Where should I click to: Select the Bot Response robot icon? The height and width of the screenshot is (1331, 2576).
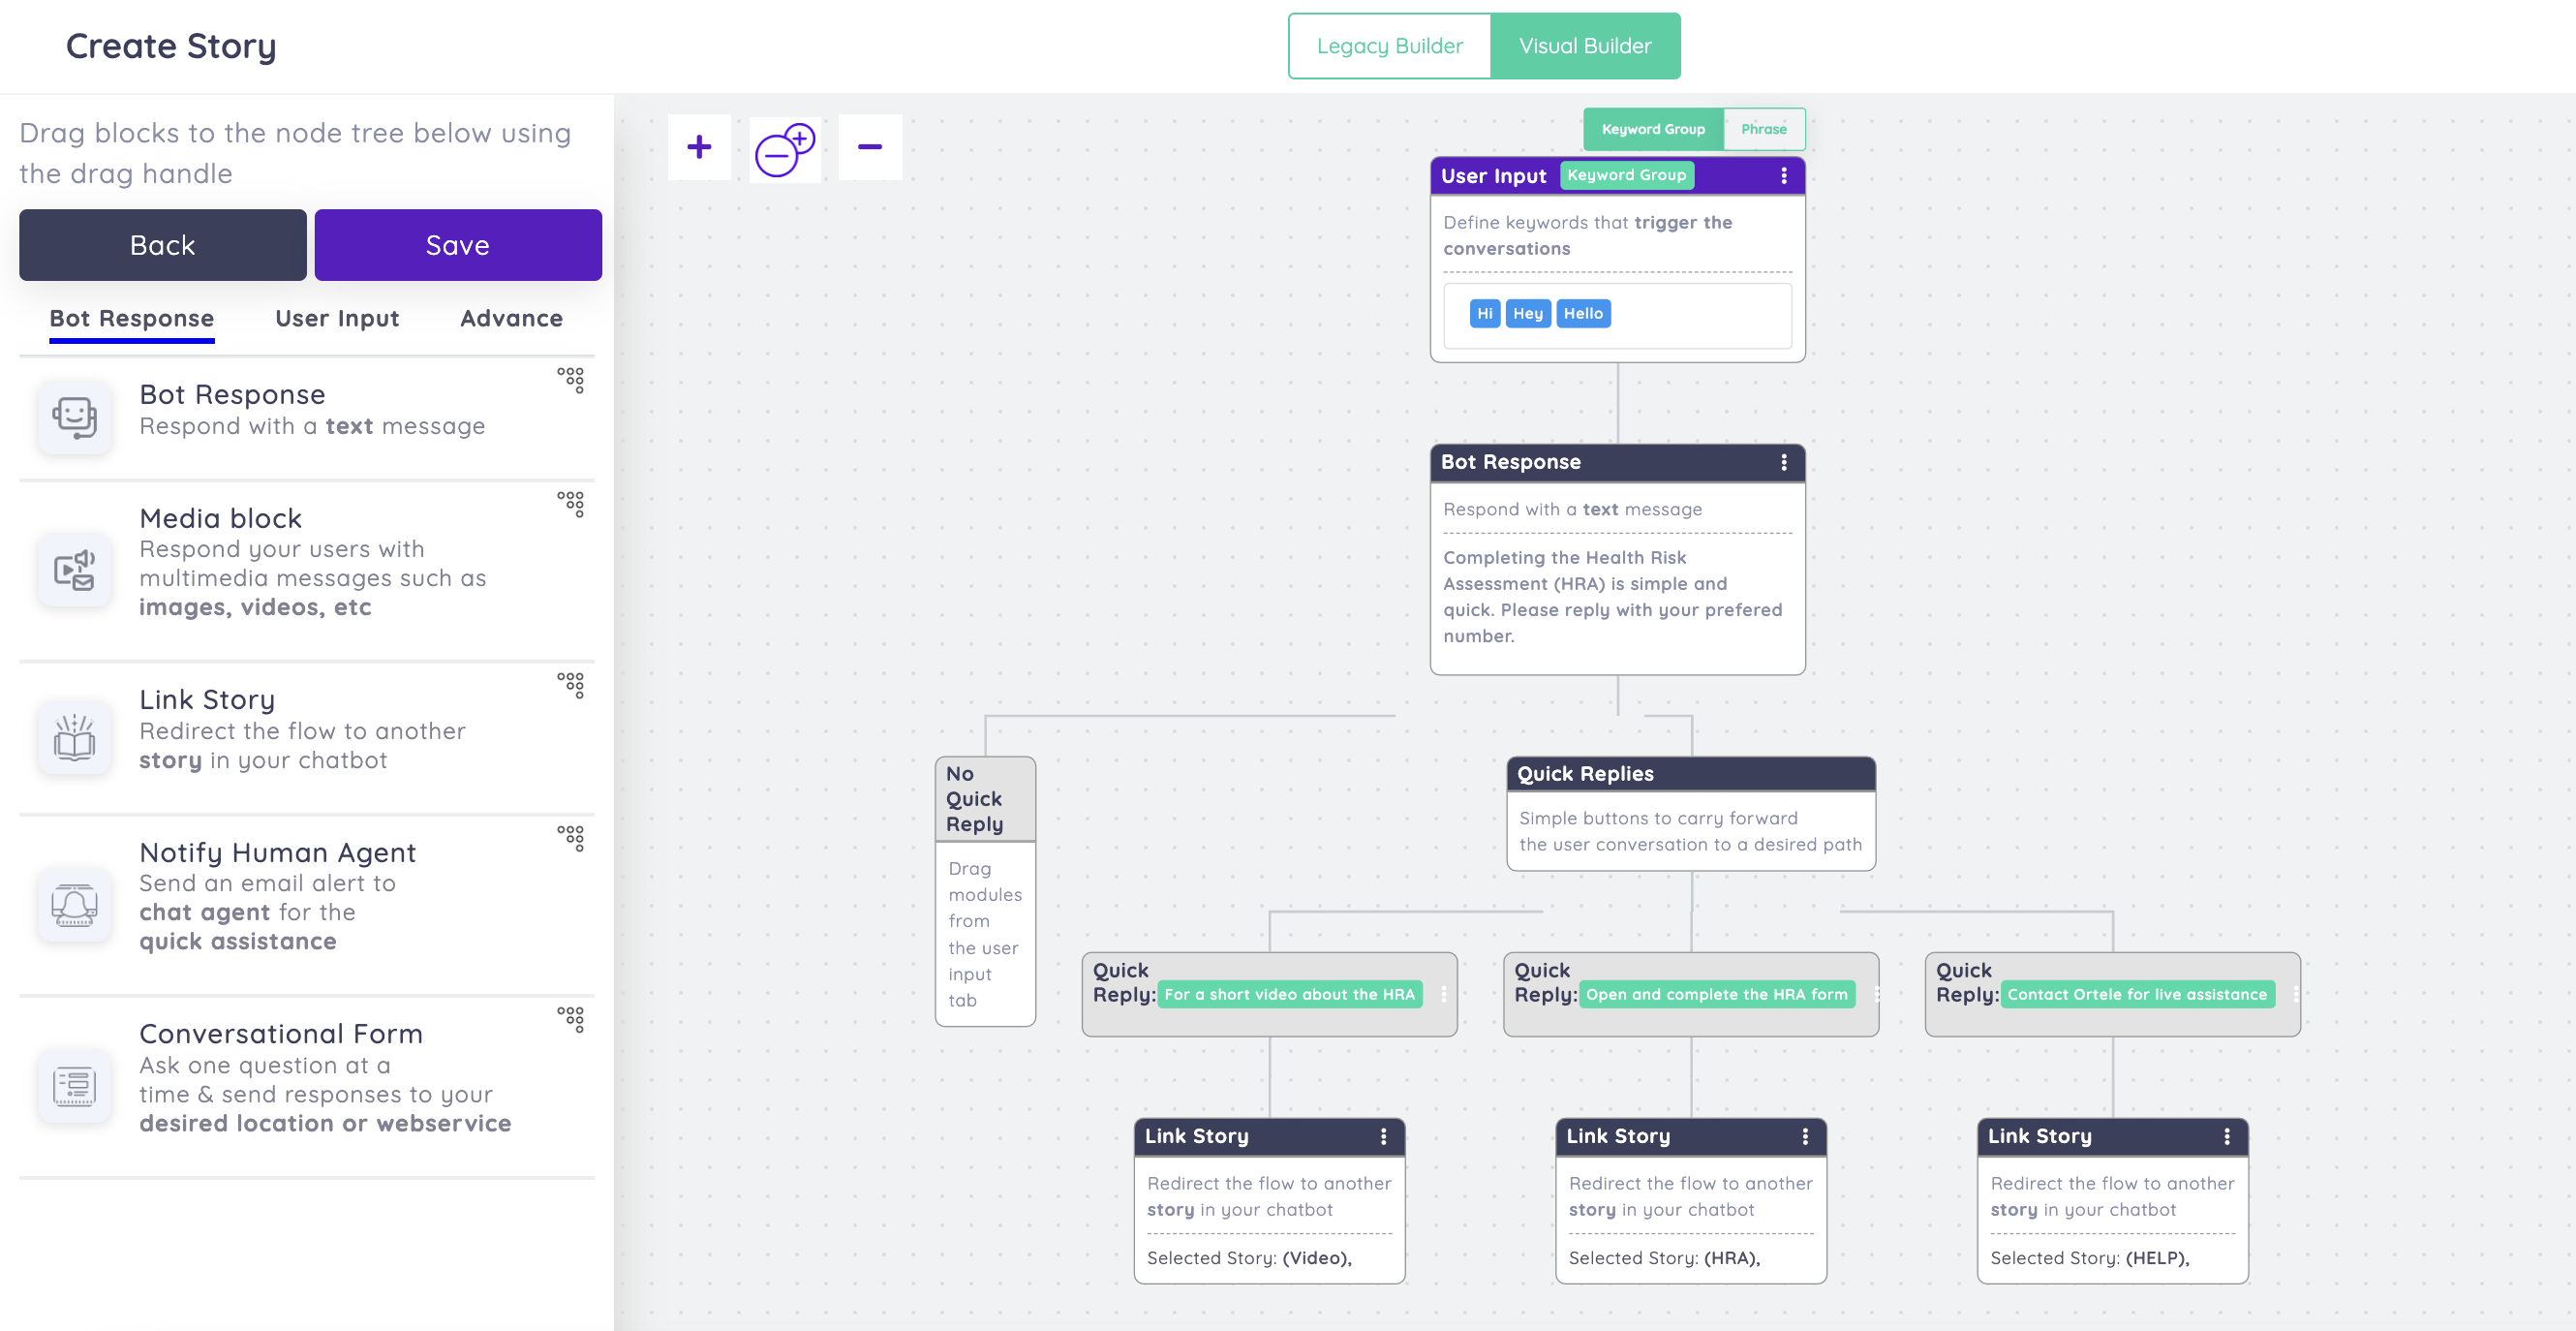pyautogui.click(x=74, y=417)
